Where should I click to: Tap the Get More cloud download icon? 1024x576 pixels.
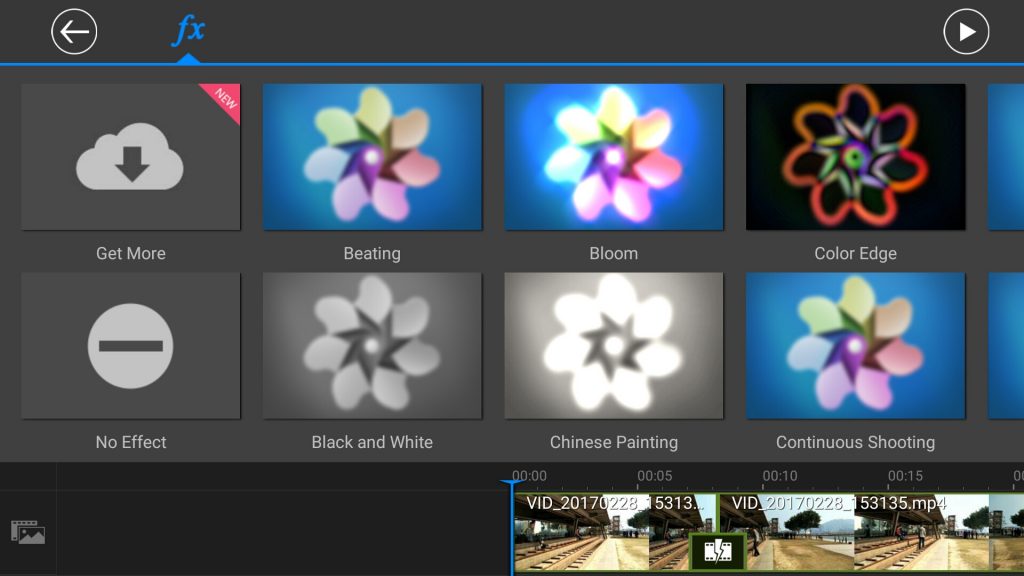[x=131, y=157]
